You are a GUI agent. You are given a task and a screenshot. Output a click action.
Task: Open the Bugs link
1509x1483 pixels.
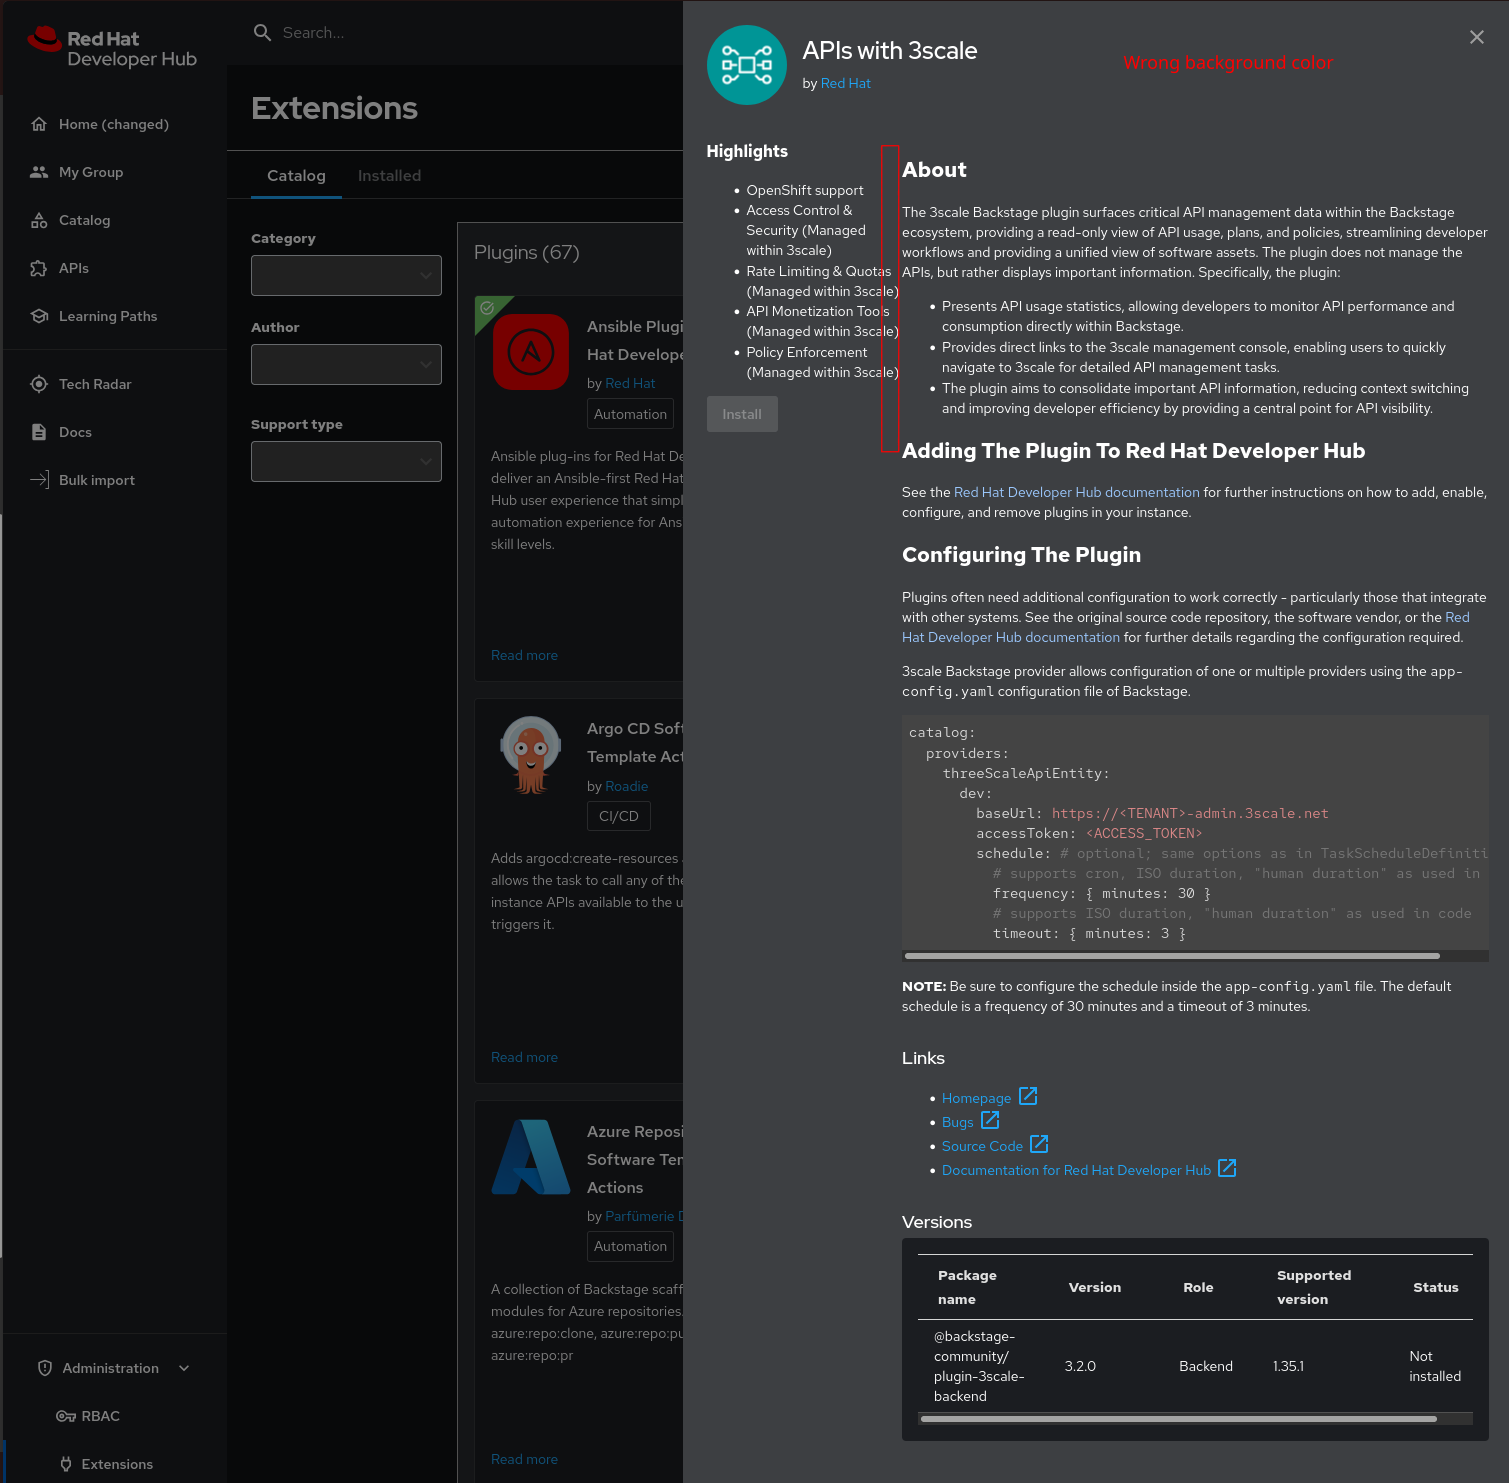pyautogui.click(x=958, y=1122)
